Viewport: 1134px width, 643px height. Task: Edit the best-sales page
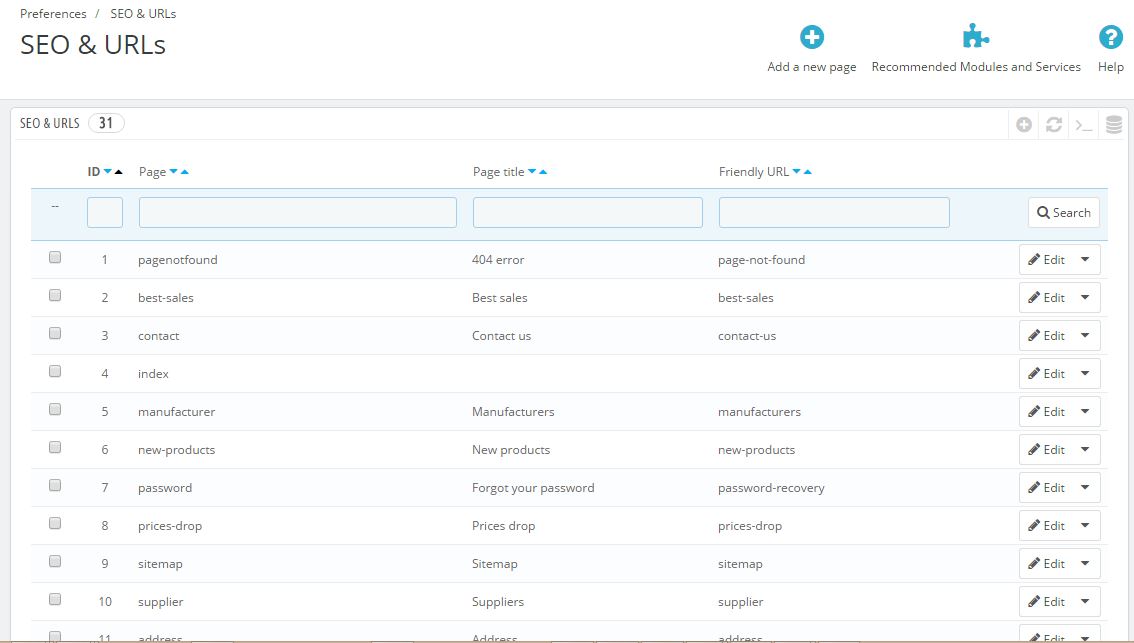click(x=1046, y=297)
